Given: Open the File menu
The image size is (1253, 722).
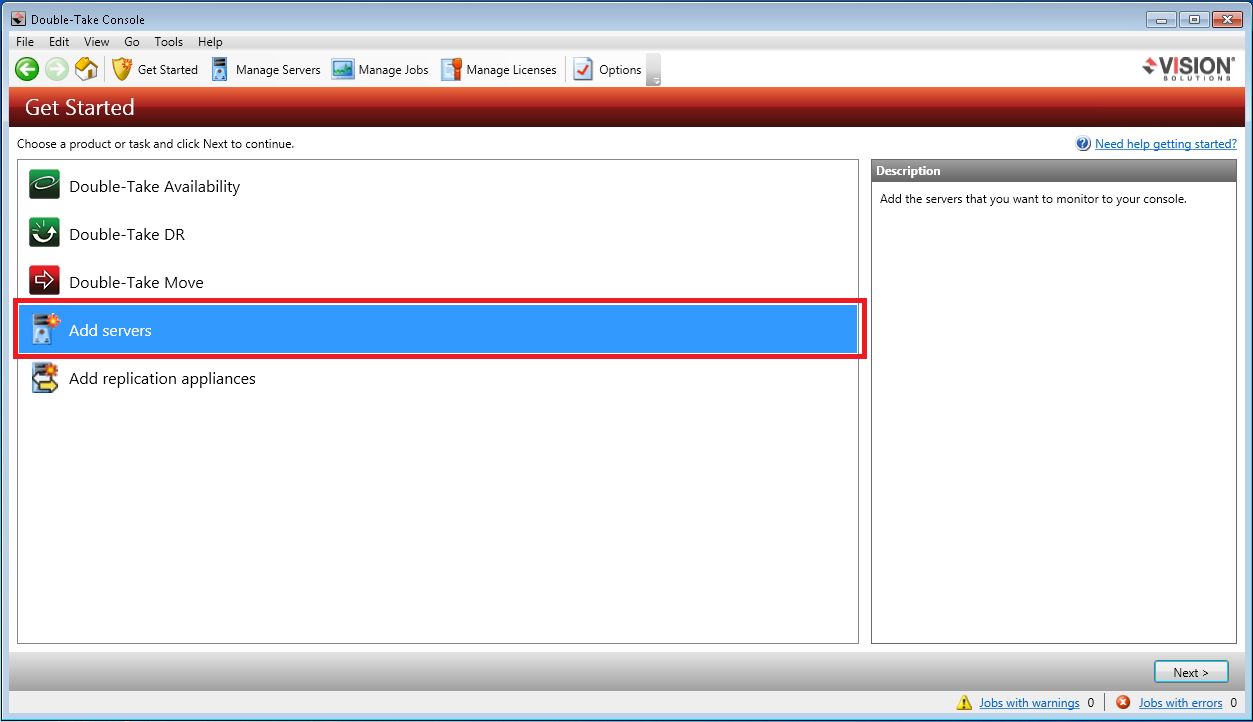Looking at the screenshot, I should click(x=25, y=42).
